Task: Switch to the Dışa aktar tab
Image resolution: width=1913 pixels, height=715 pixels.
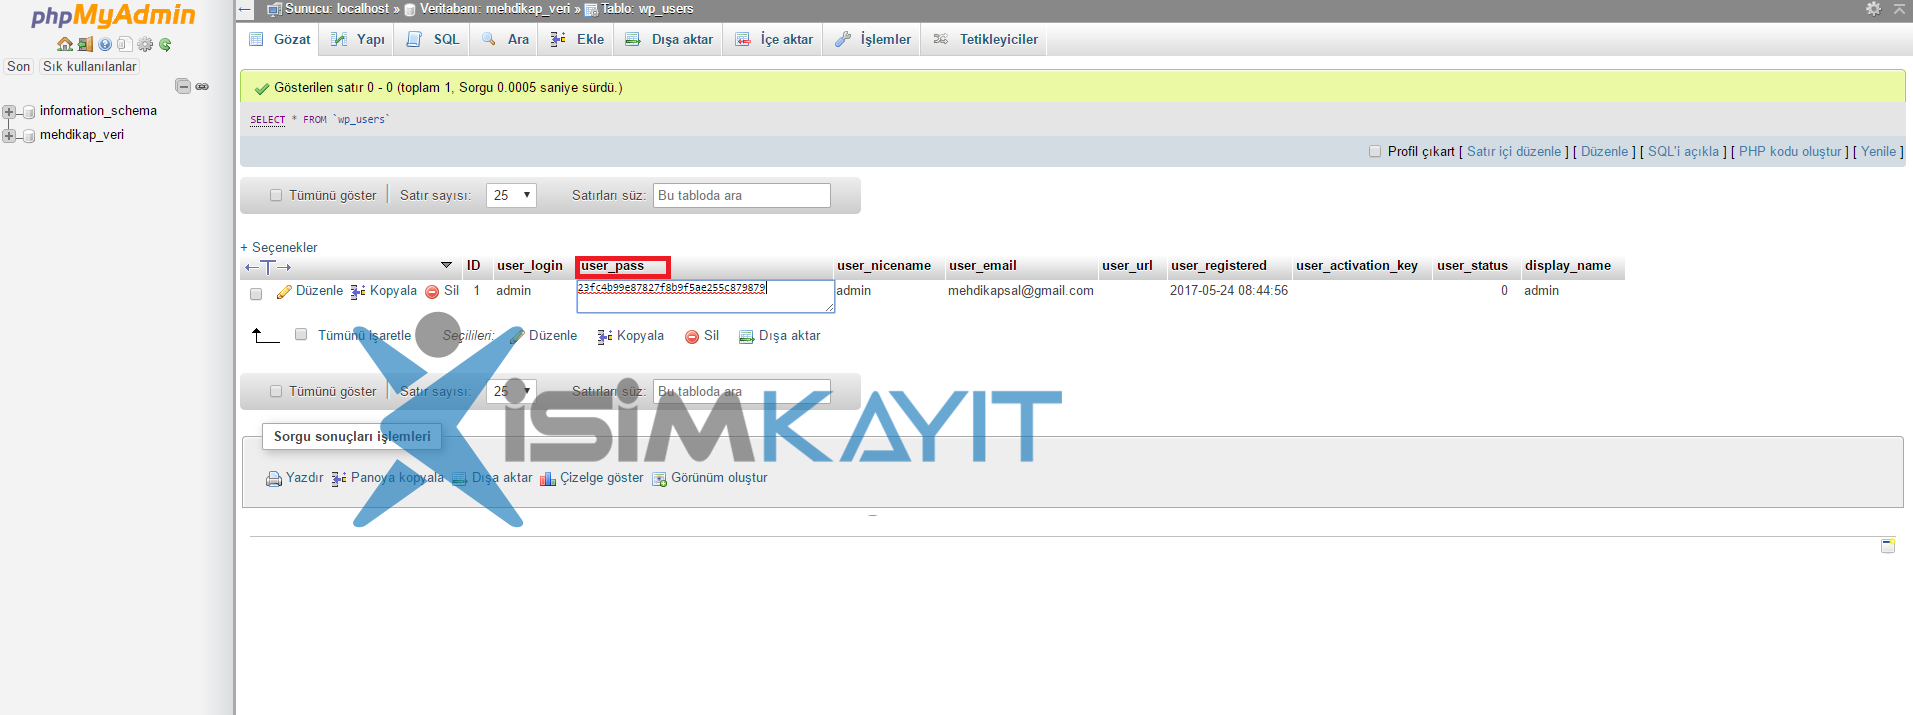Action: pos(668,39)
